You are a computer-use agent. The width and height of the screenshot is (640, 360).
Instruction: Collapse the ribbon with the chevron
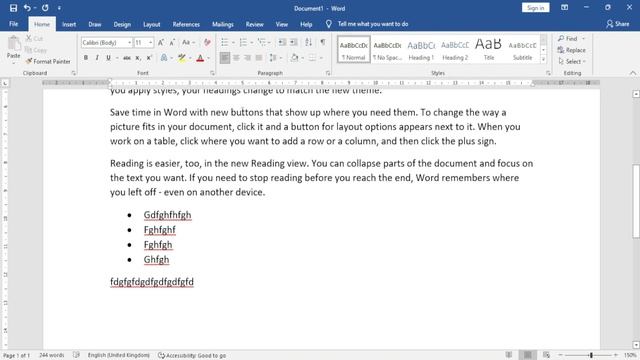(633, 73)
